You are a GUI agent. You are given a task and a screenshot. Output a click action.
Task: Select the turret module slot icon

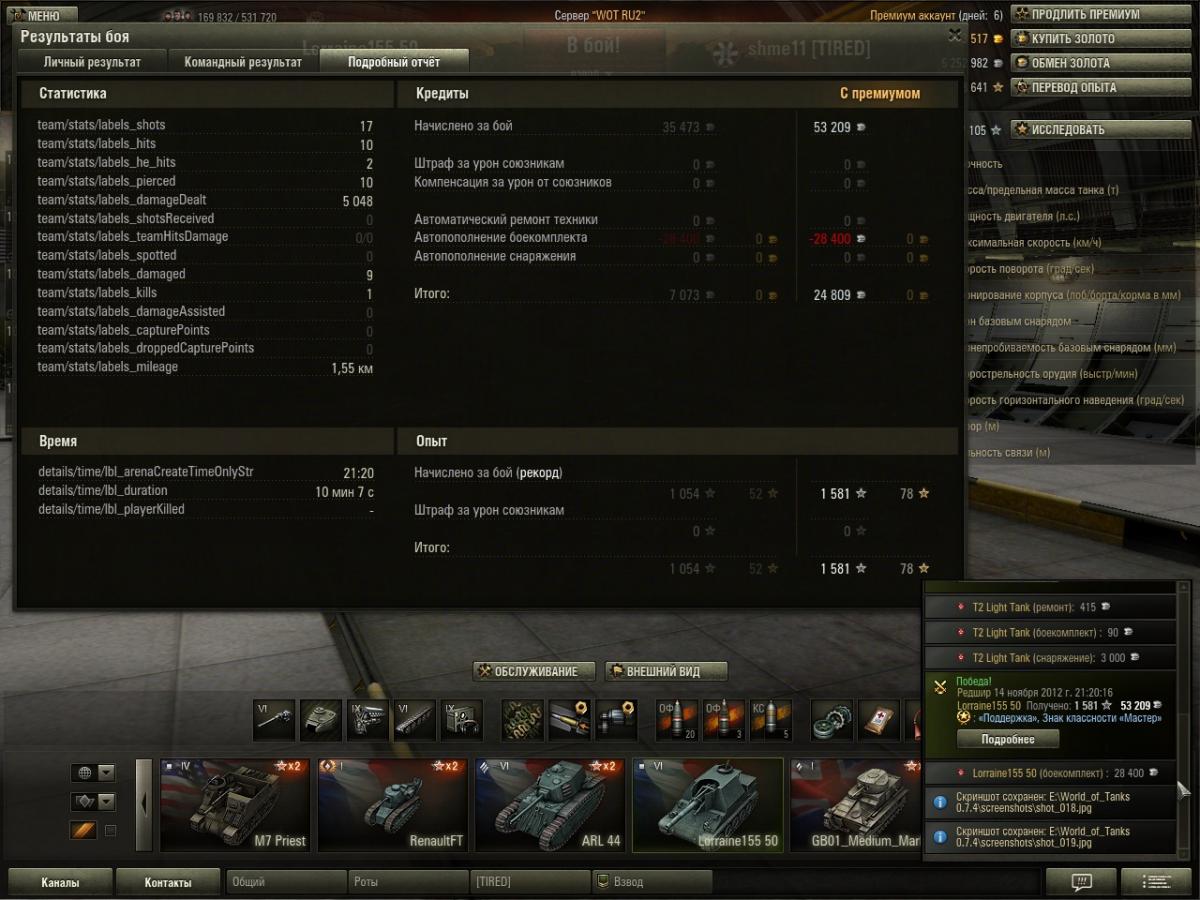(x=321, y=719)
